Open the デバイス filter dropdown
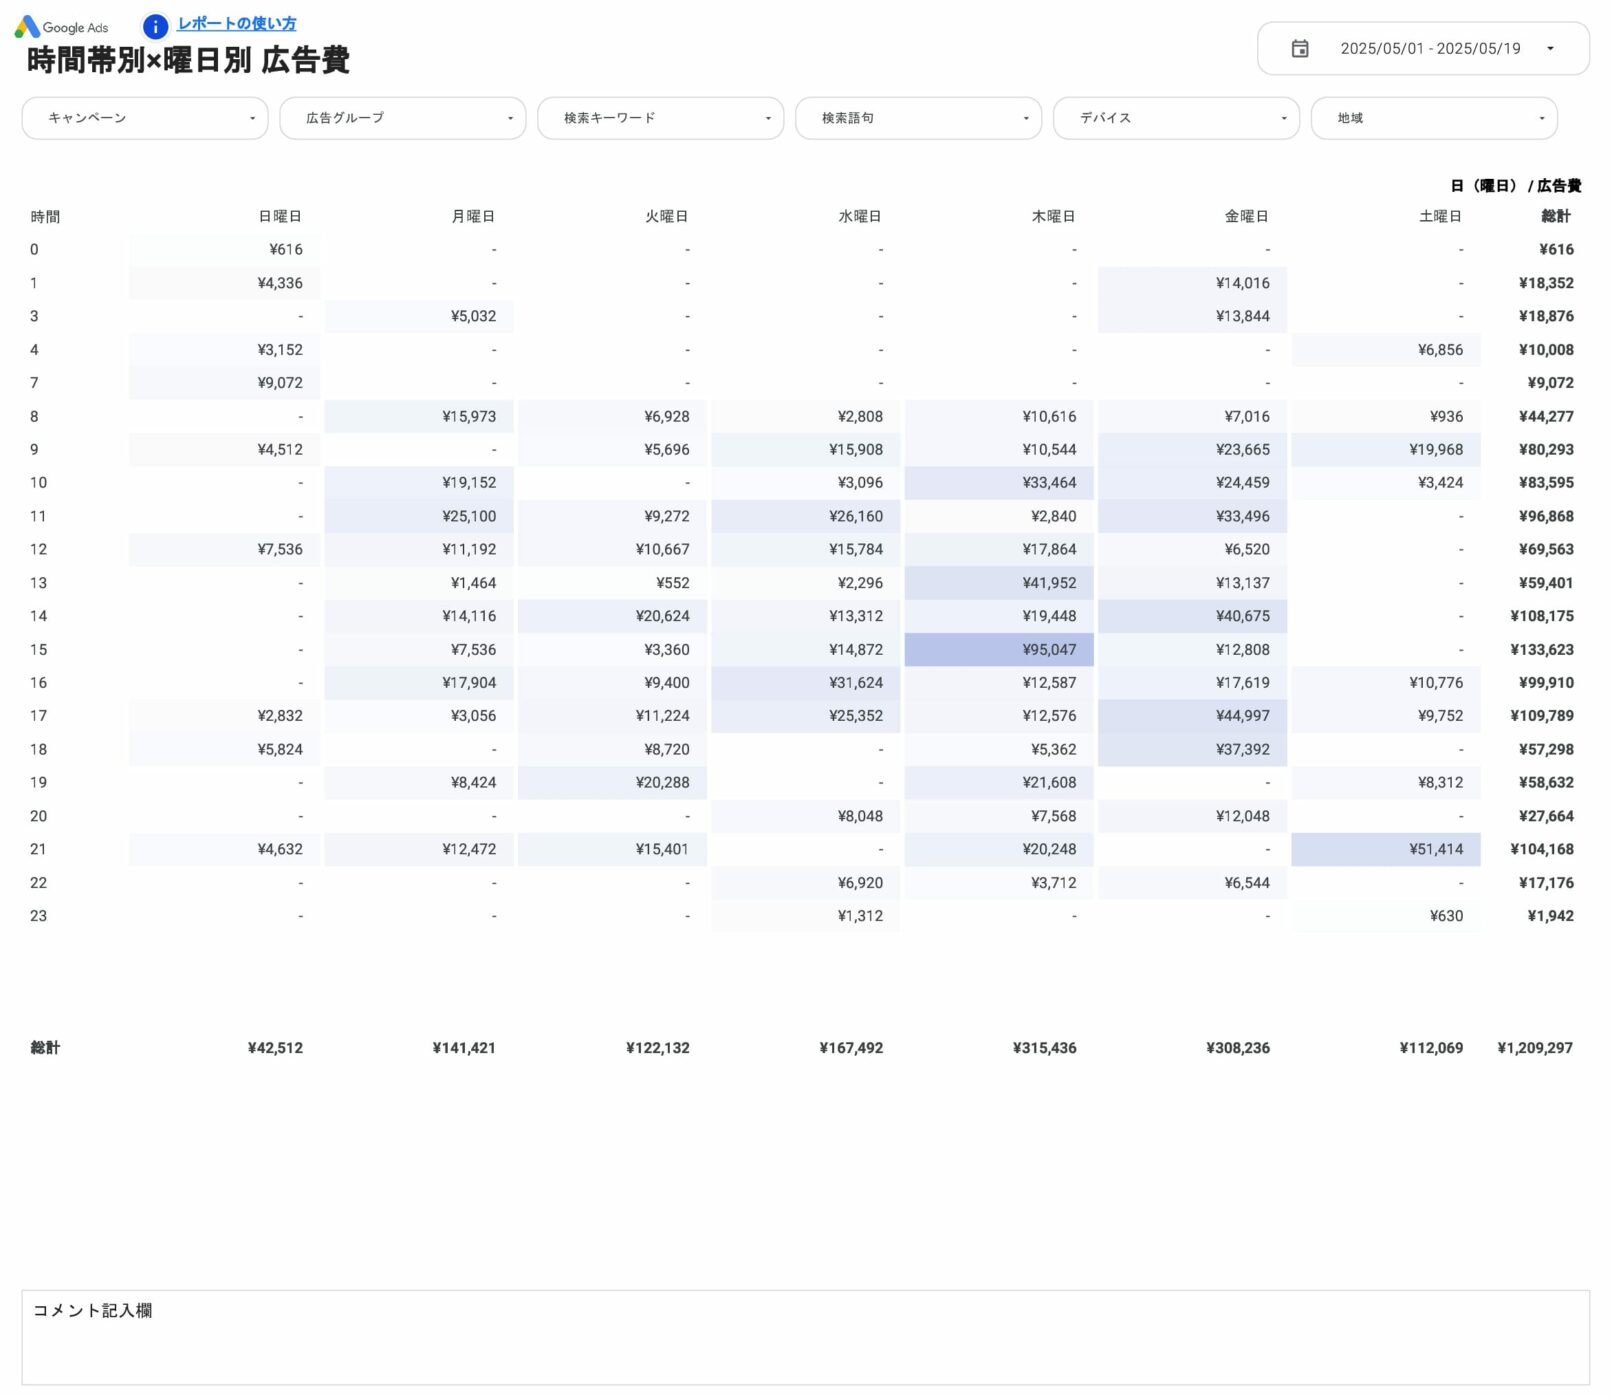The image size is (1612, 1397). point(1176,118)
